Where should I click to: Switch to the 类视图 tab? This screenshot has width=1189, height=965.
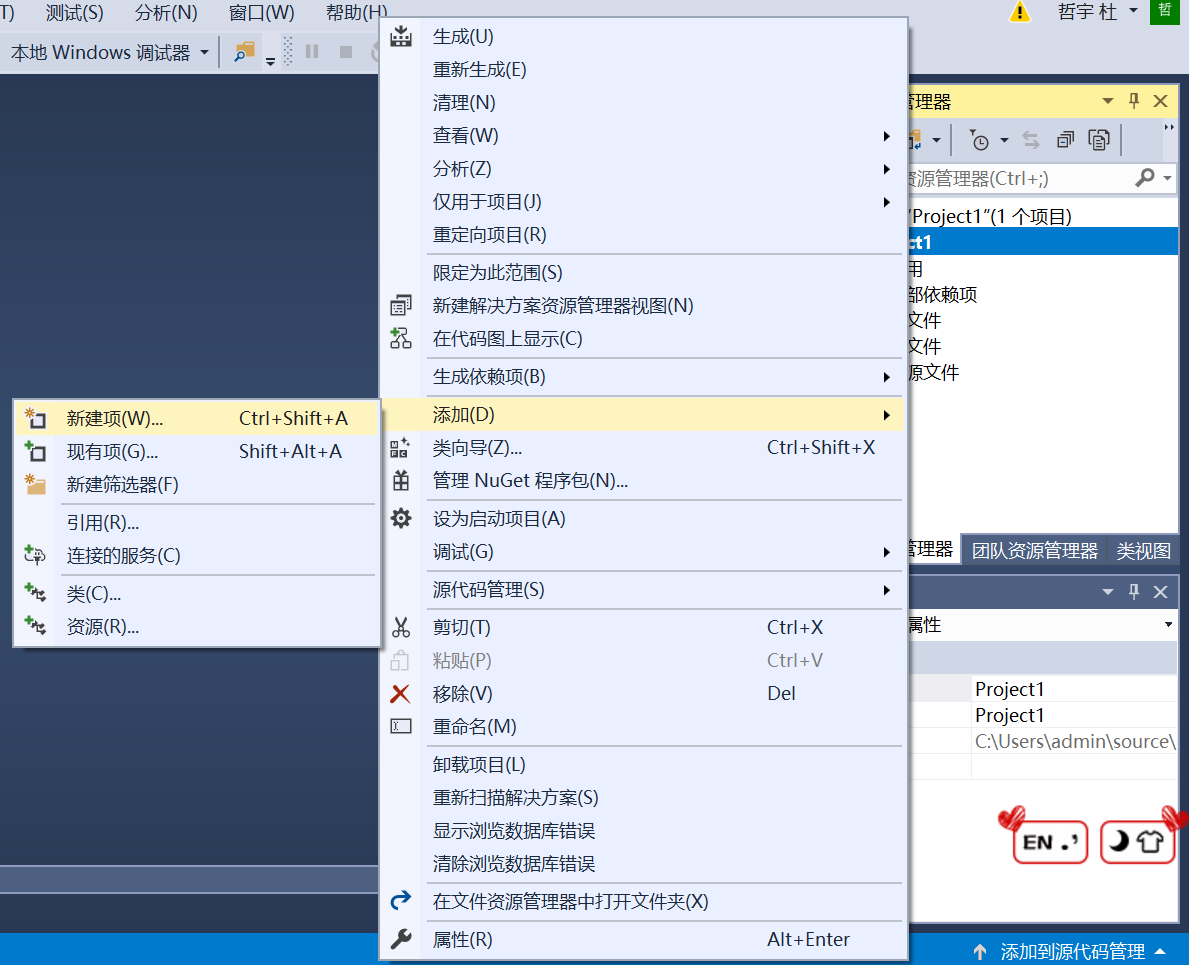pyautogui.click(x=1142, y=548)
